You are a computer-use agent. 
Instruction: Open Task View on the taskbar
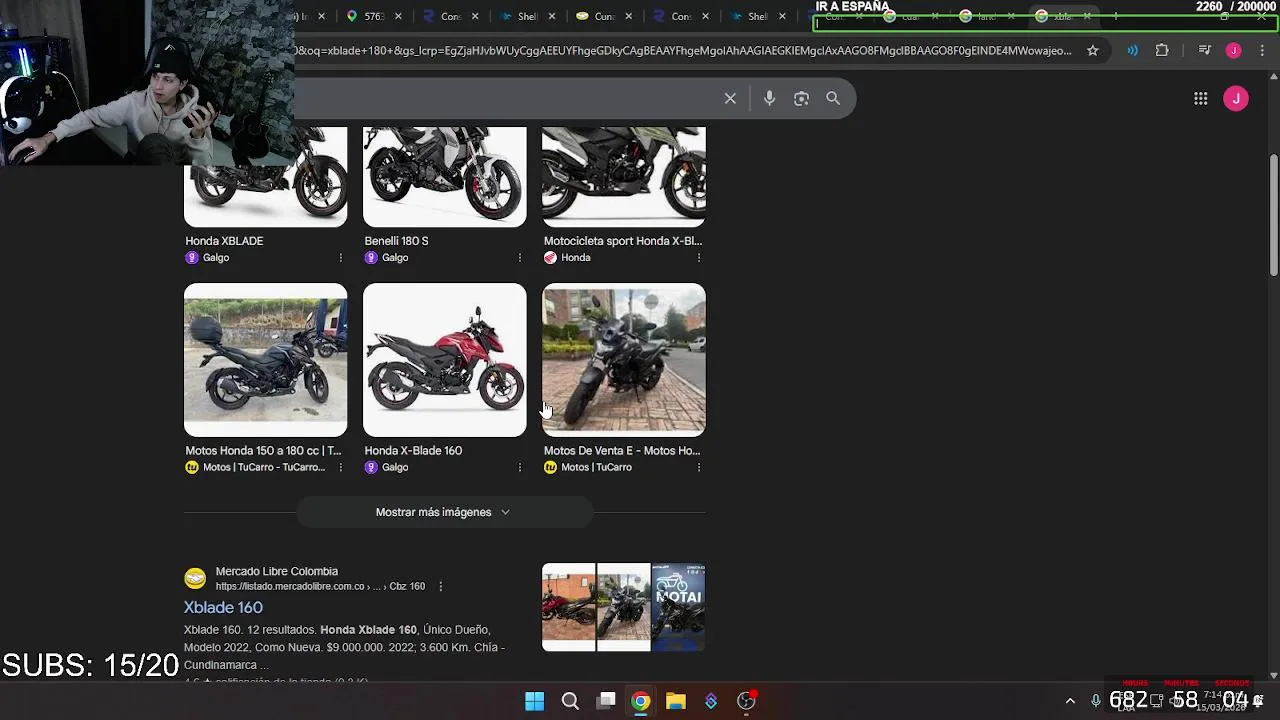coord(606,701)
